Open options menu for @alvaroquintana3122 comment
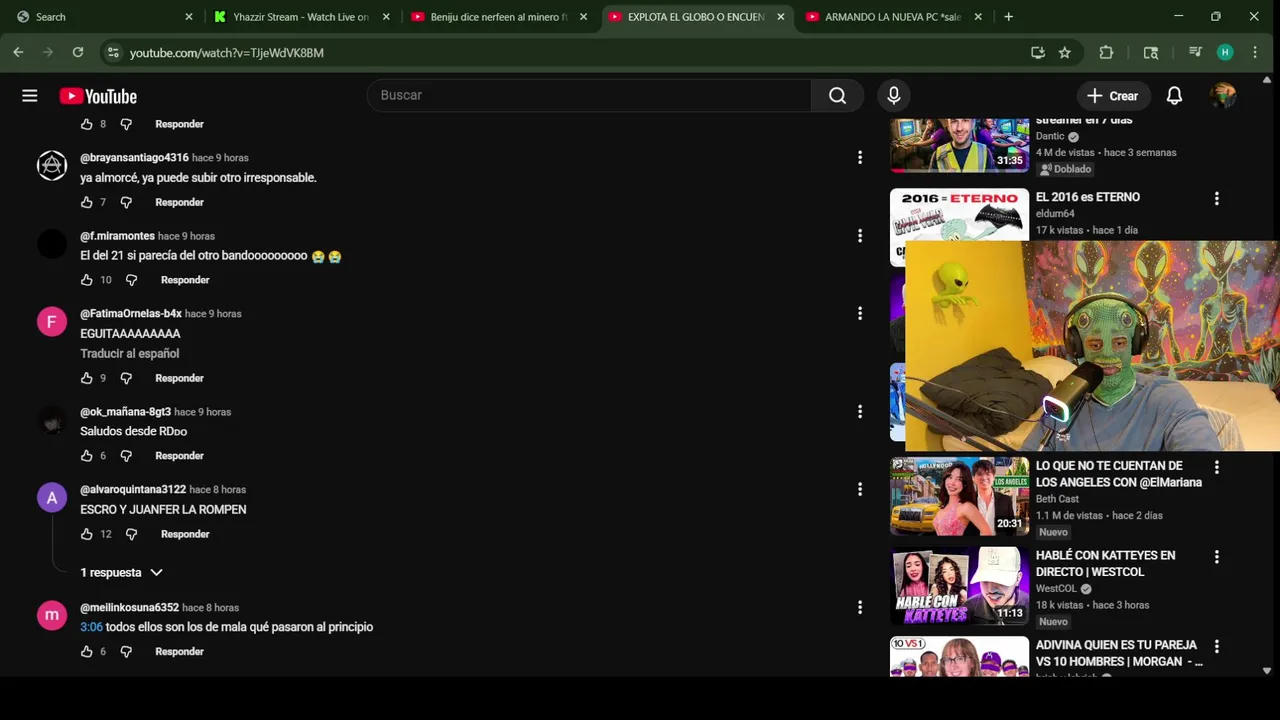Screen dimensions: 1280x720 859,490
